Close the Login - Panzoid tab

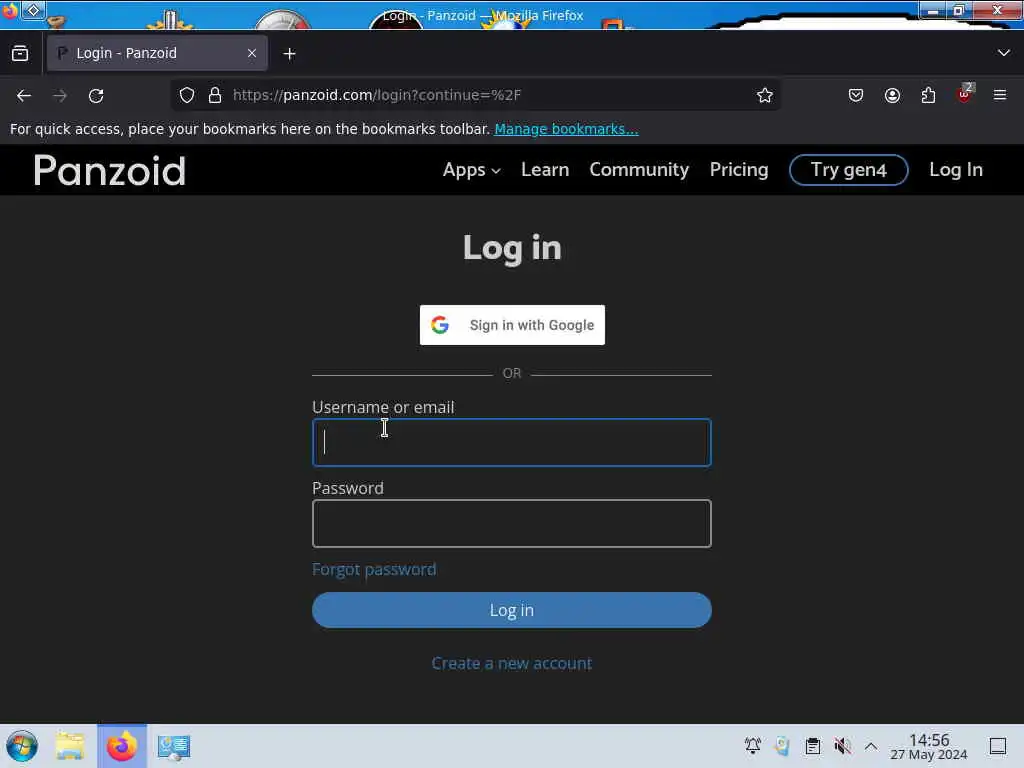[252, 54]
